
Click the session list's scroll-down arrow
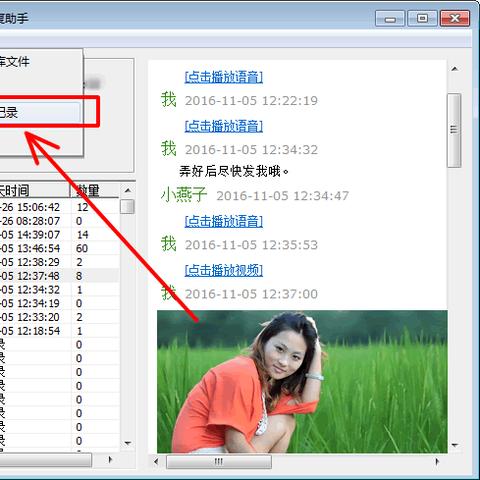127,443
